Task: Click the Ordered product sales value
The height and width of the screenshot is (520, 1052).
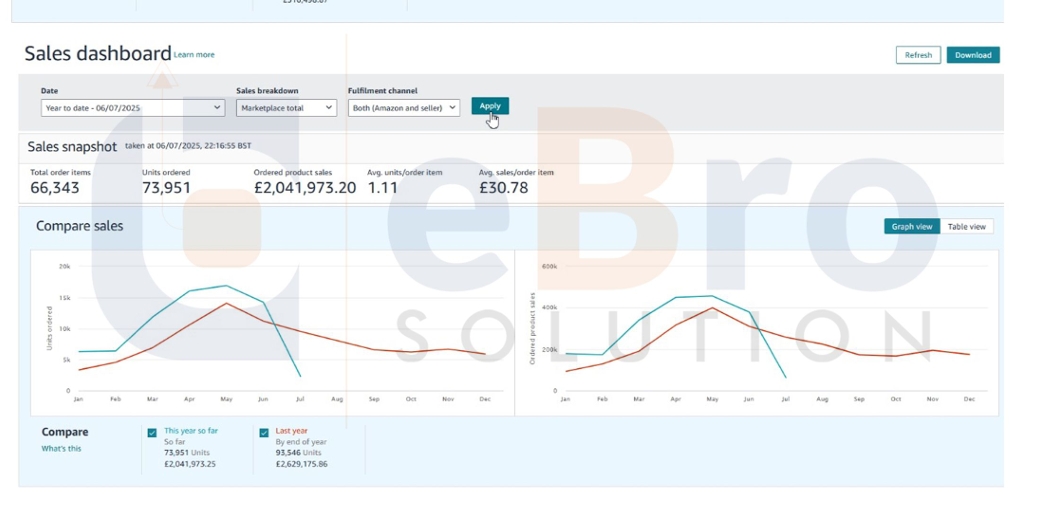Action: point(304,188)
